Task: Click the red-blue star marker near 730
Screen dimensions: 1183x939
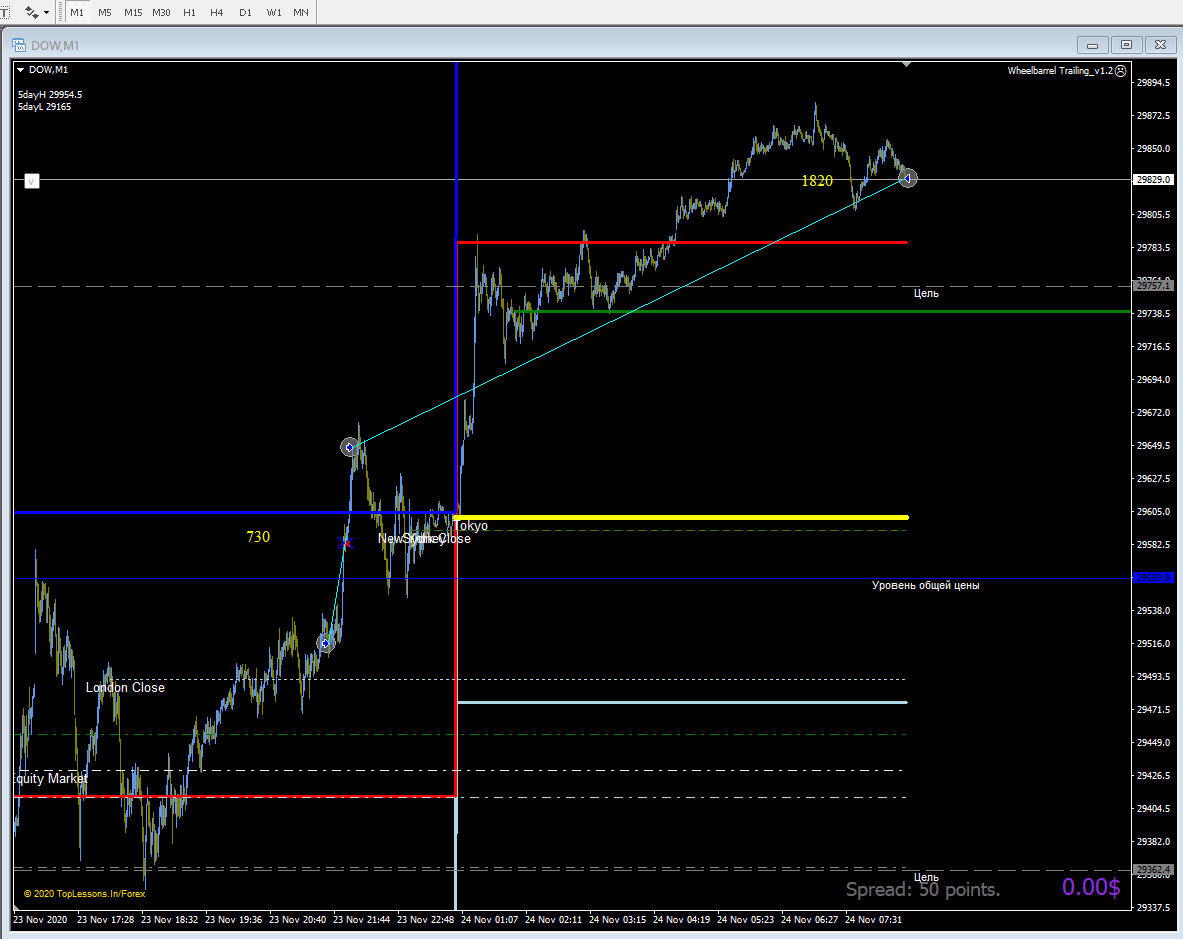Action: click(345, 542)
